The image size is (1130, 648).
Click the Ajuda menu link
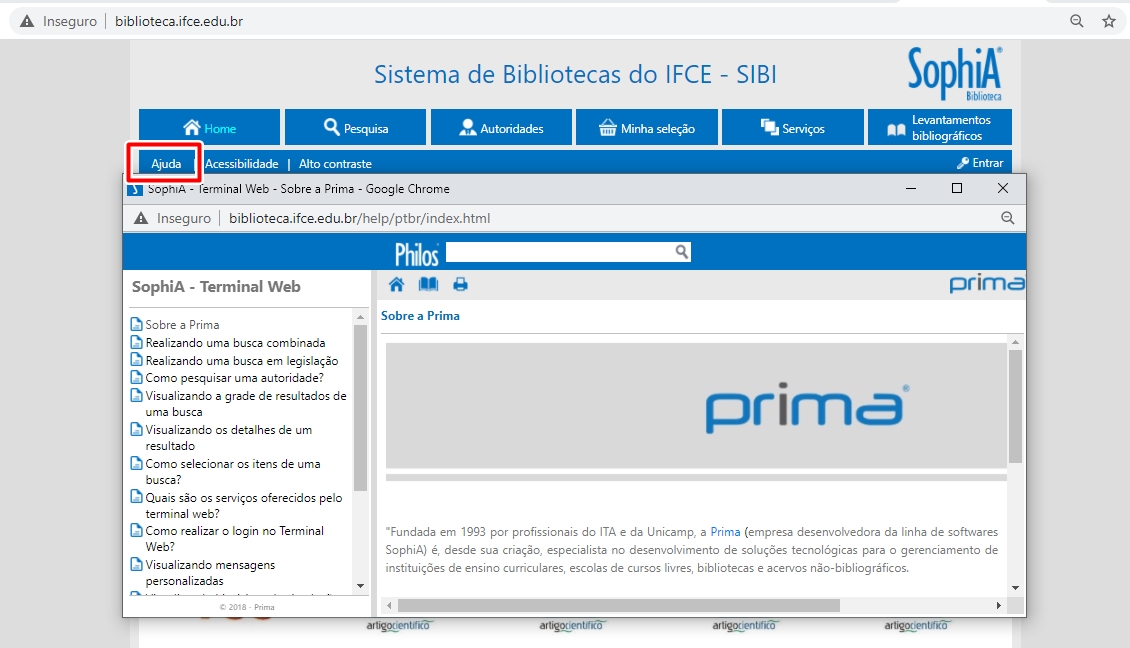pyautogui.click(x=166, y=163)
